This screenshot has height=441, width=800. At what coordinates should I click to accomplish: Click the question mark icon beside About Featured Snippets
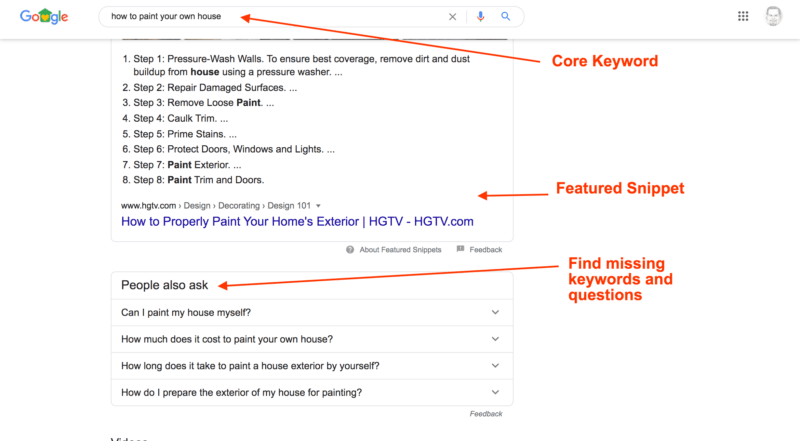pyautogui.click(x=350, y=250)
